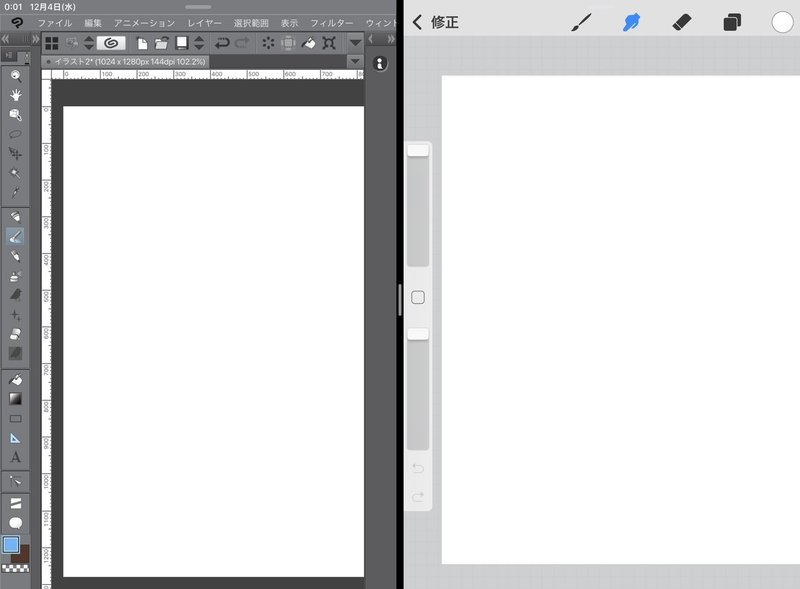Collapse left palette with double-left arrows

coord(6,39)
